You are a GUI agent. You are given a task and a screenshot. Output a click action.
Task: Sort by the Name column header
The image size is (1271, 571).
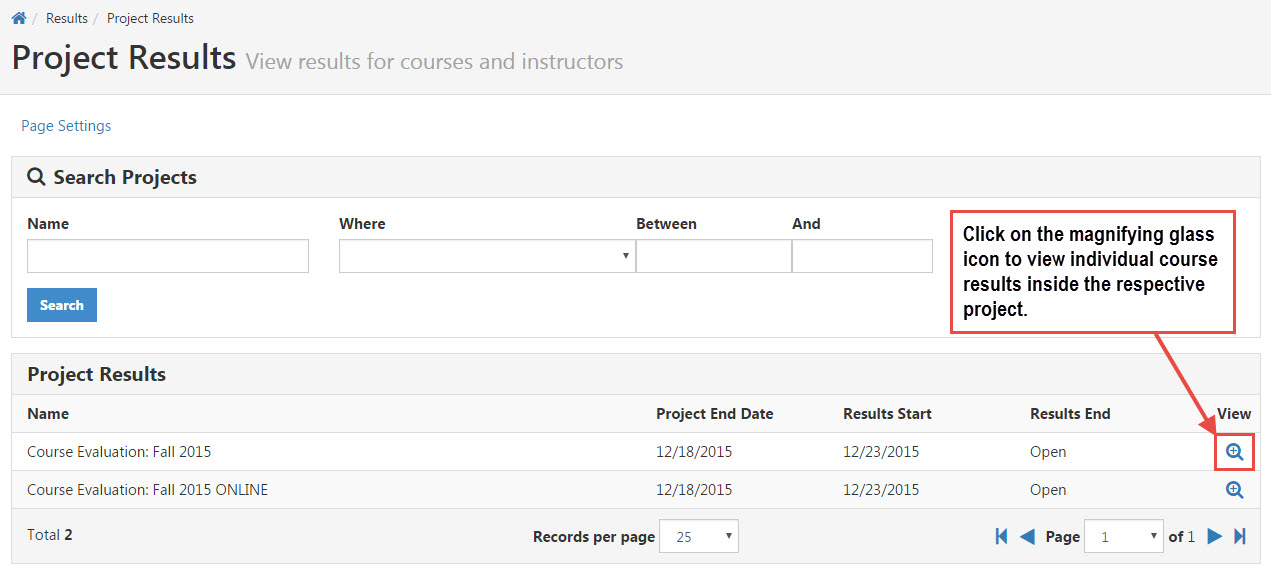(x=48, y=413)
